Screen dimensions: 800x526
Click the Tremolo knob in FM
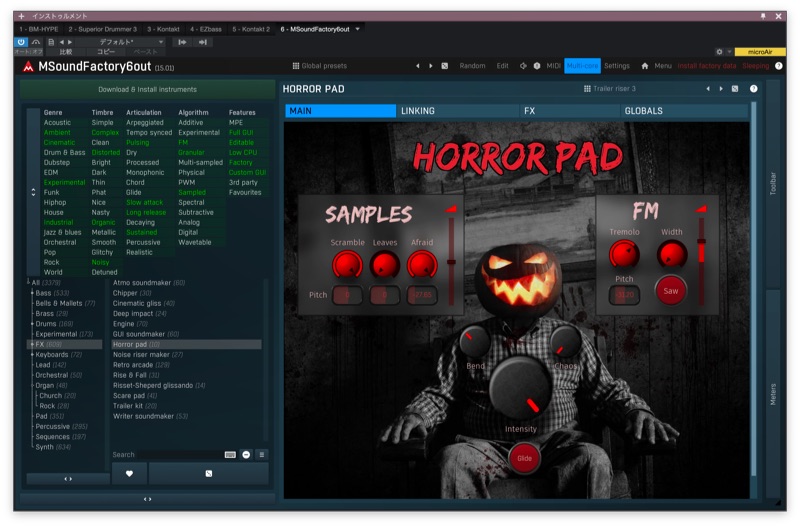pos(624,254)
